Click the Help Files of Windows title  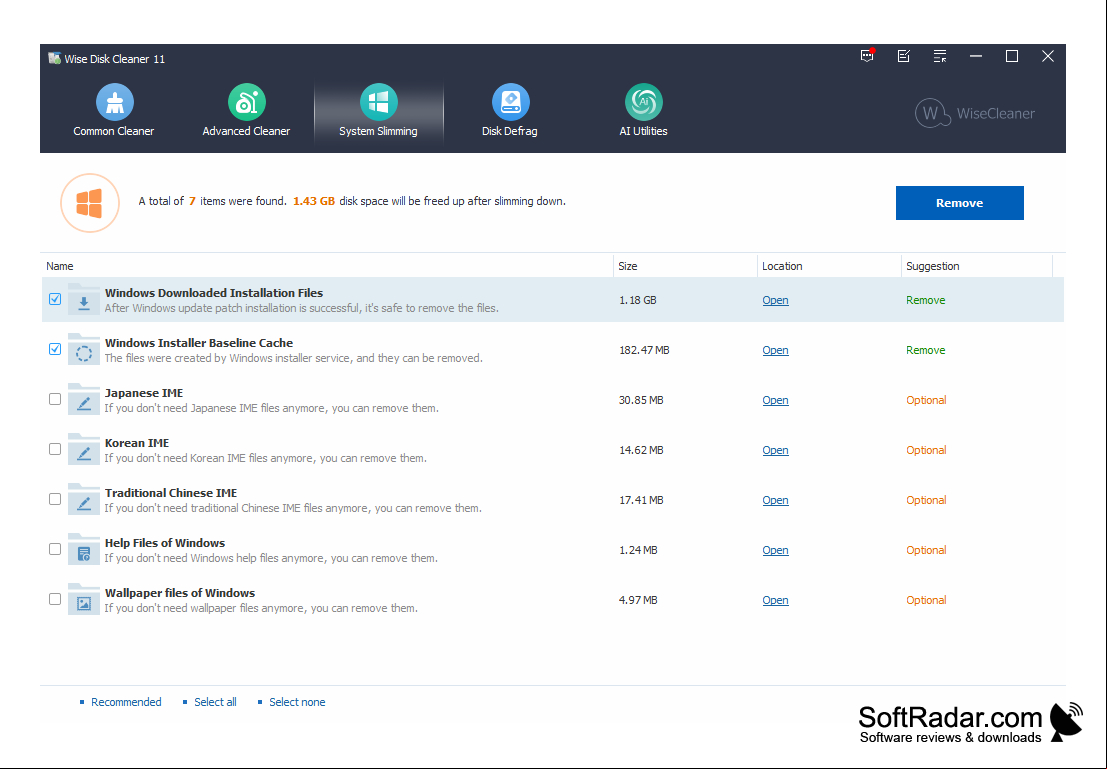pyautogui.click(x=164, y=543)
